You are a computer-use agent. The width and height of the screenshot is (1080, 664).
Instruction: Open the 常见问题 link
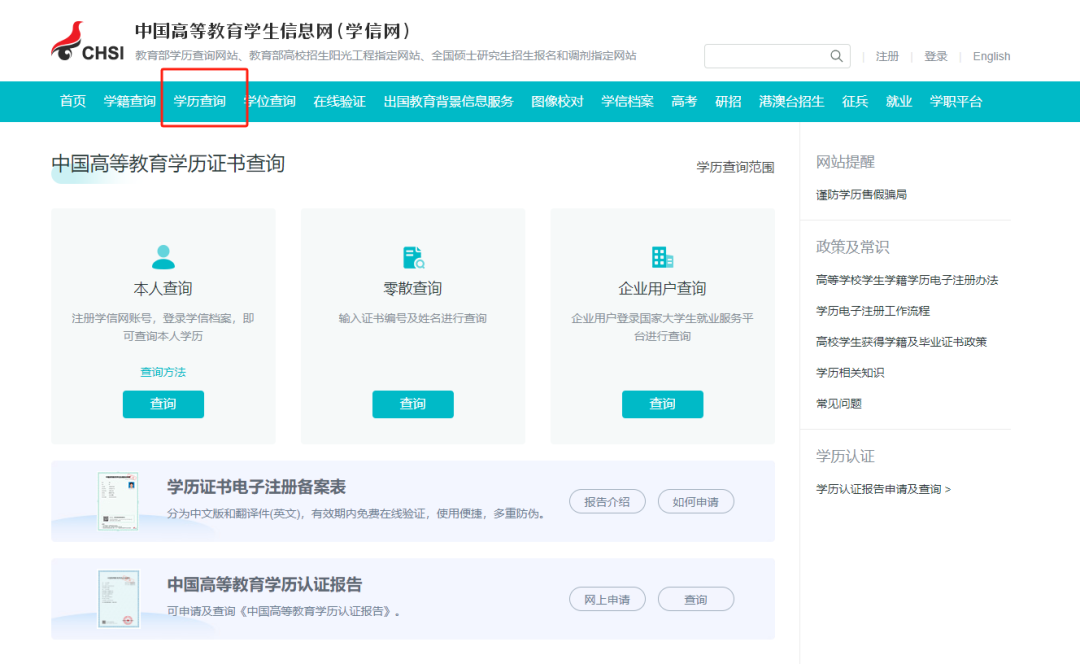(x=838, y=404)
